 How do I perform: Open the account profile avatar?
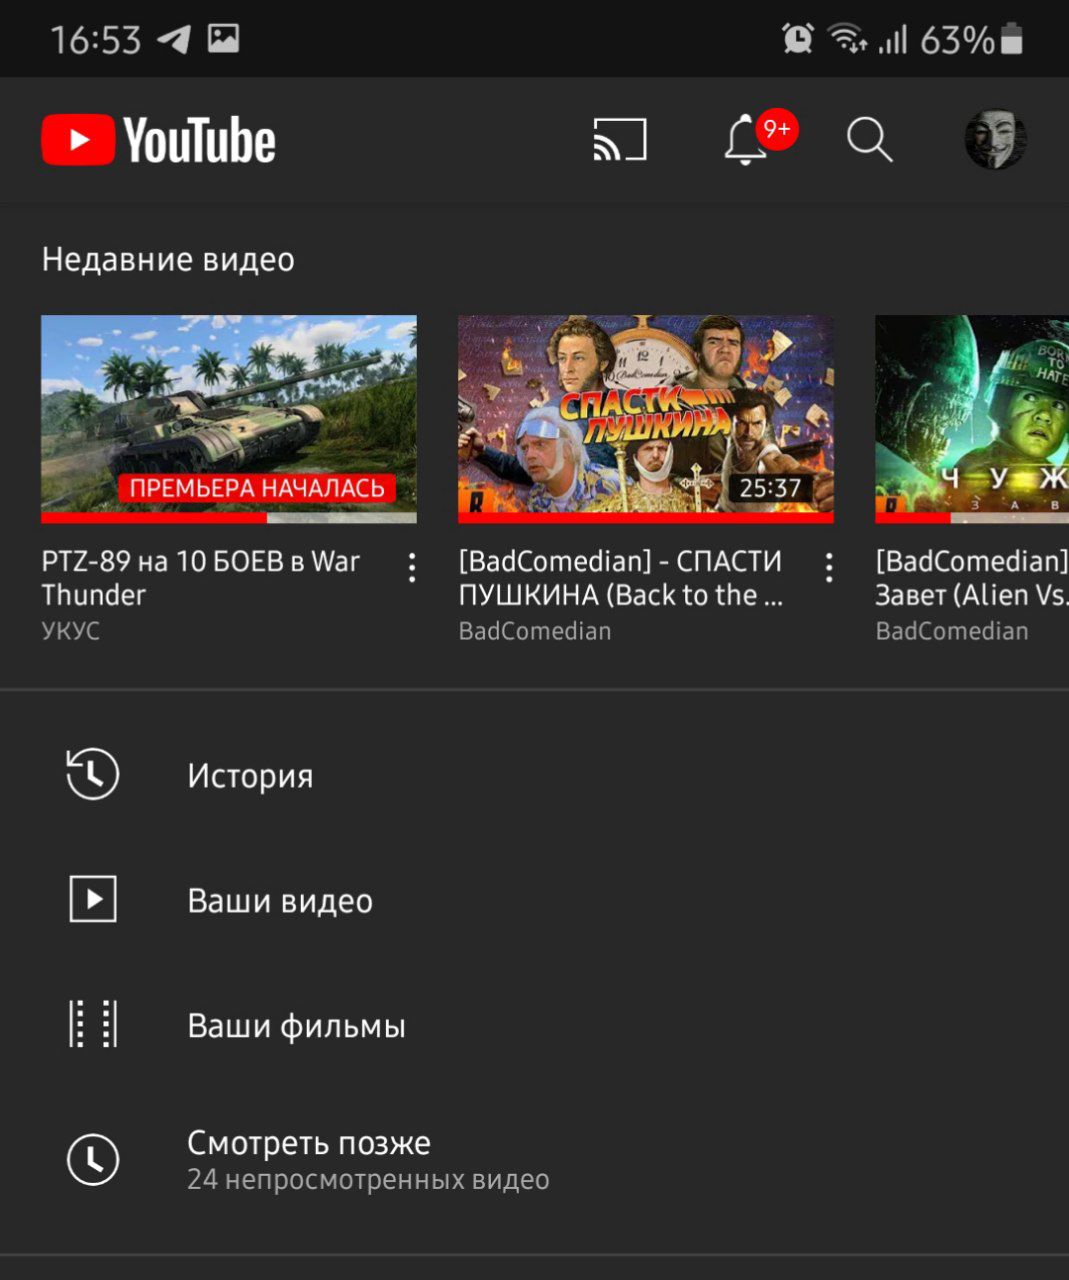995,140
